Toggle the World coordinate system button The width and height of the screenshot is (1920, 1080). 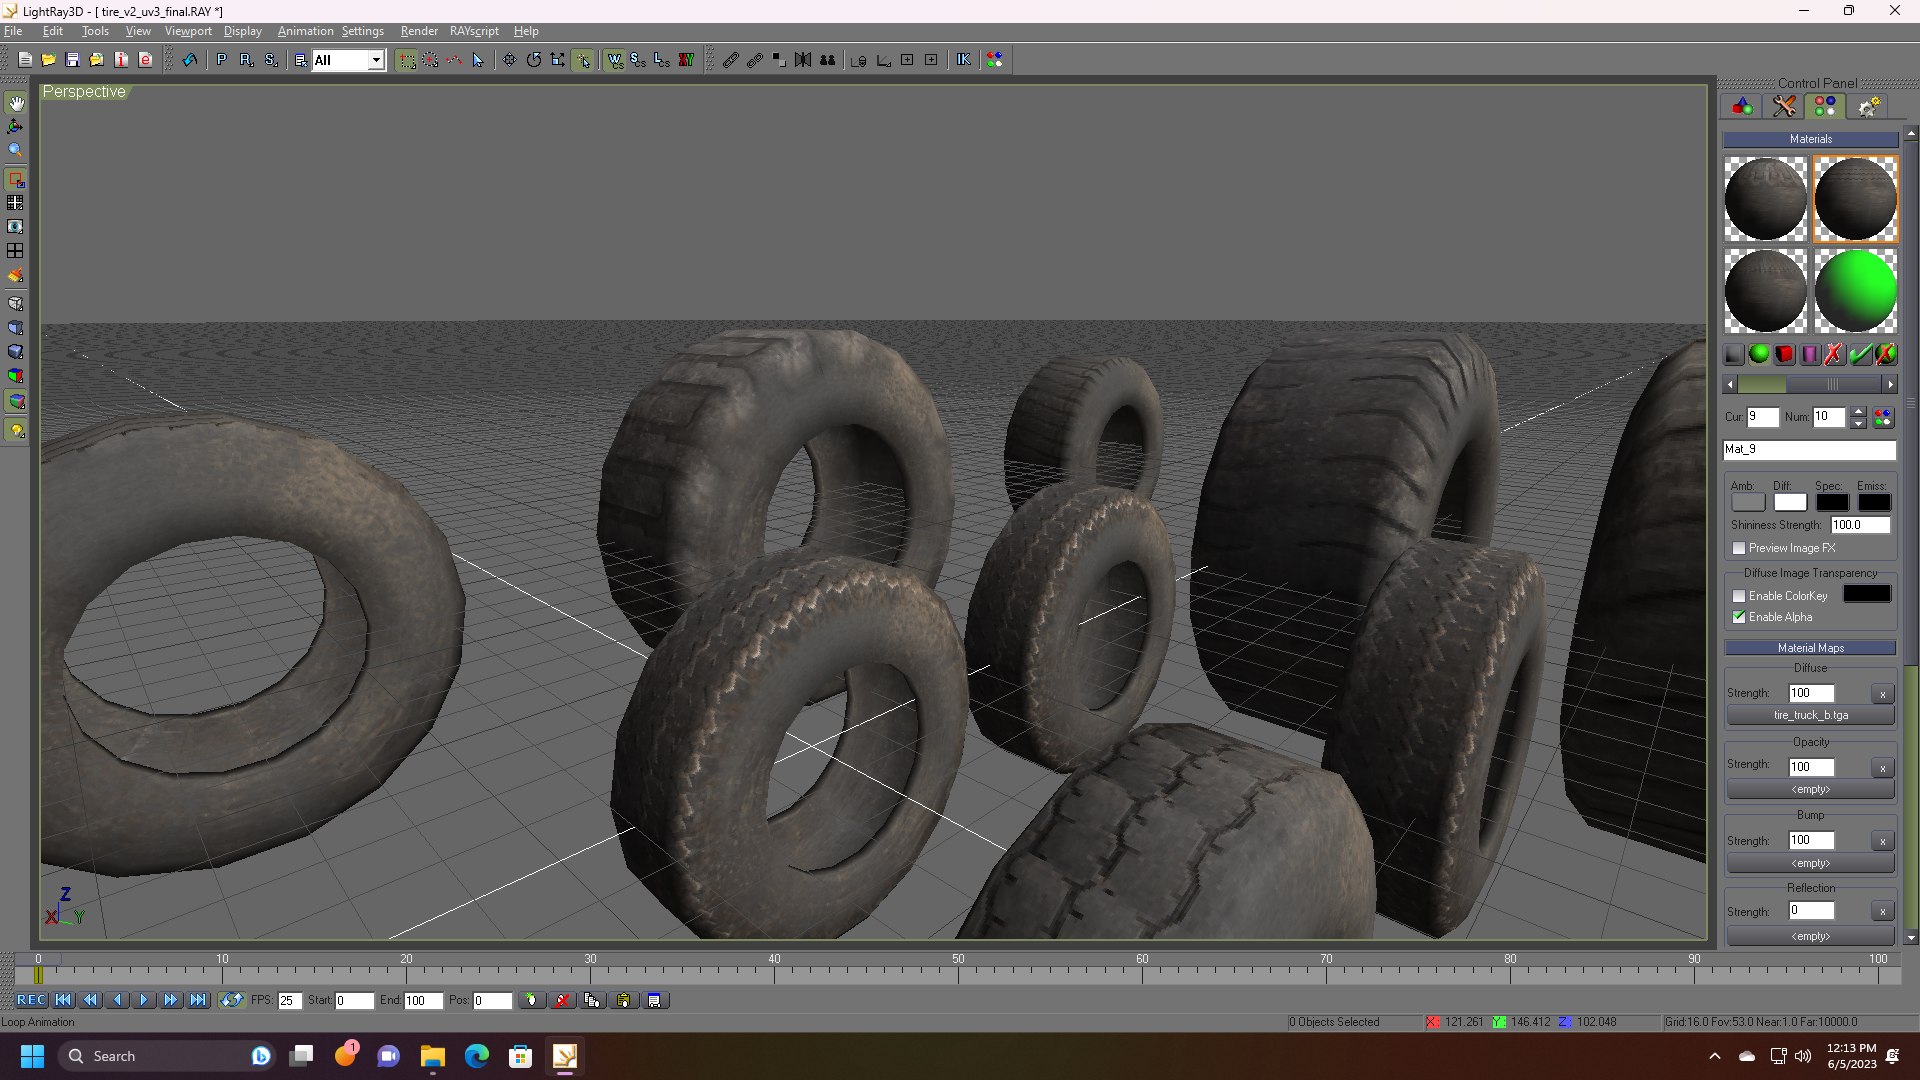[614, 60]
